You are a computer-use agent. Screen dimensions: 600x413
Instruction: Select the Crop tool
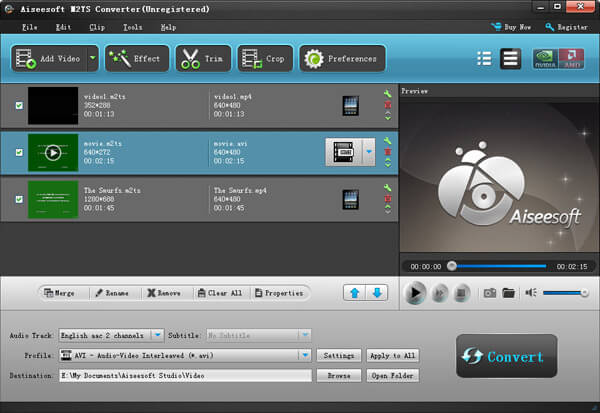click(264, 58)
